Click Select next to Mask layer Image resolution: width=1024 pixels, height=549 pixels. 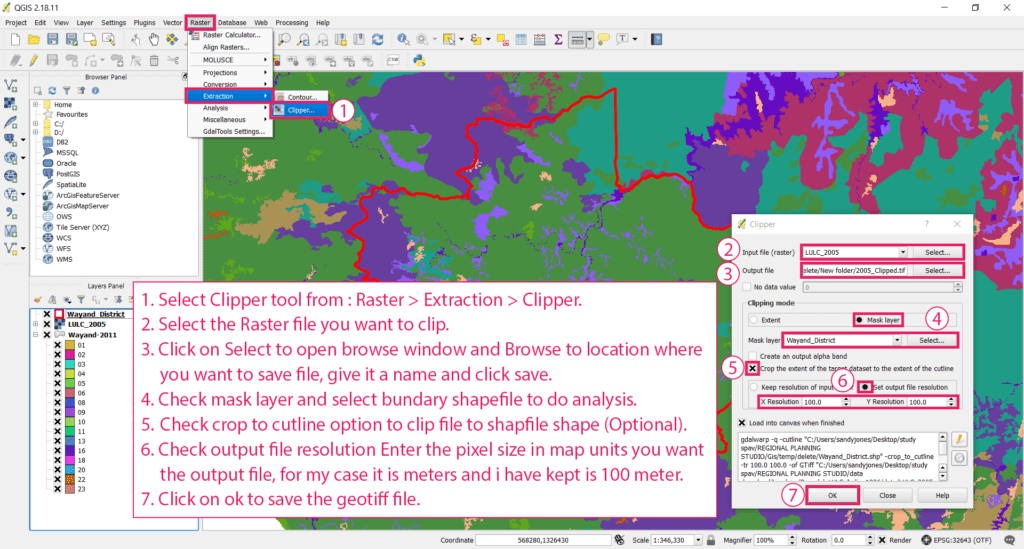tap(932, 340)
